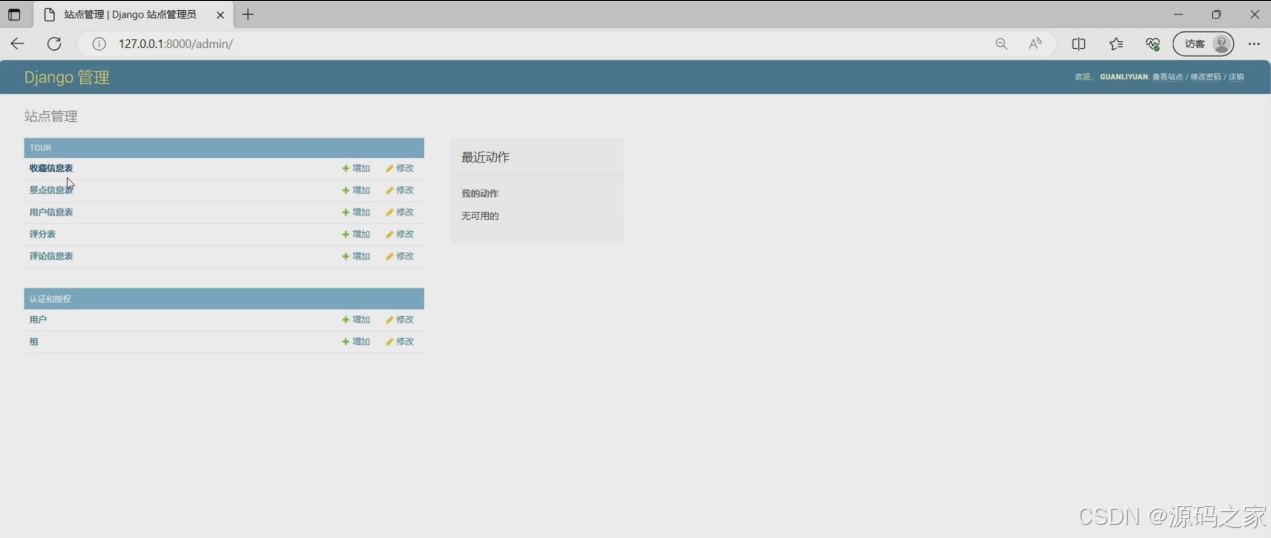The image size is (1271, 538).
Task: Click 增加 for 收藏信息表
Action: click(356, 168)
